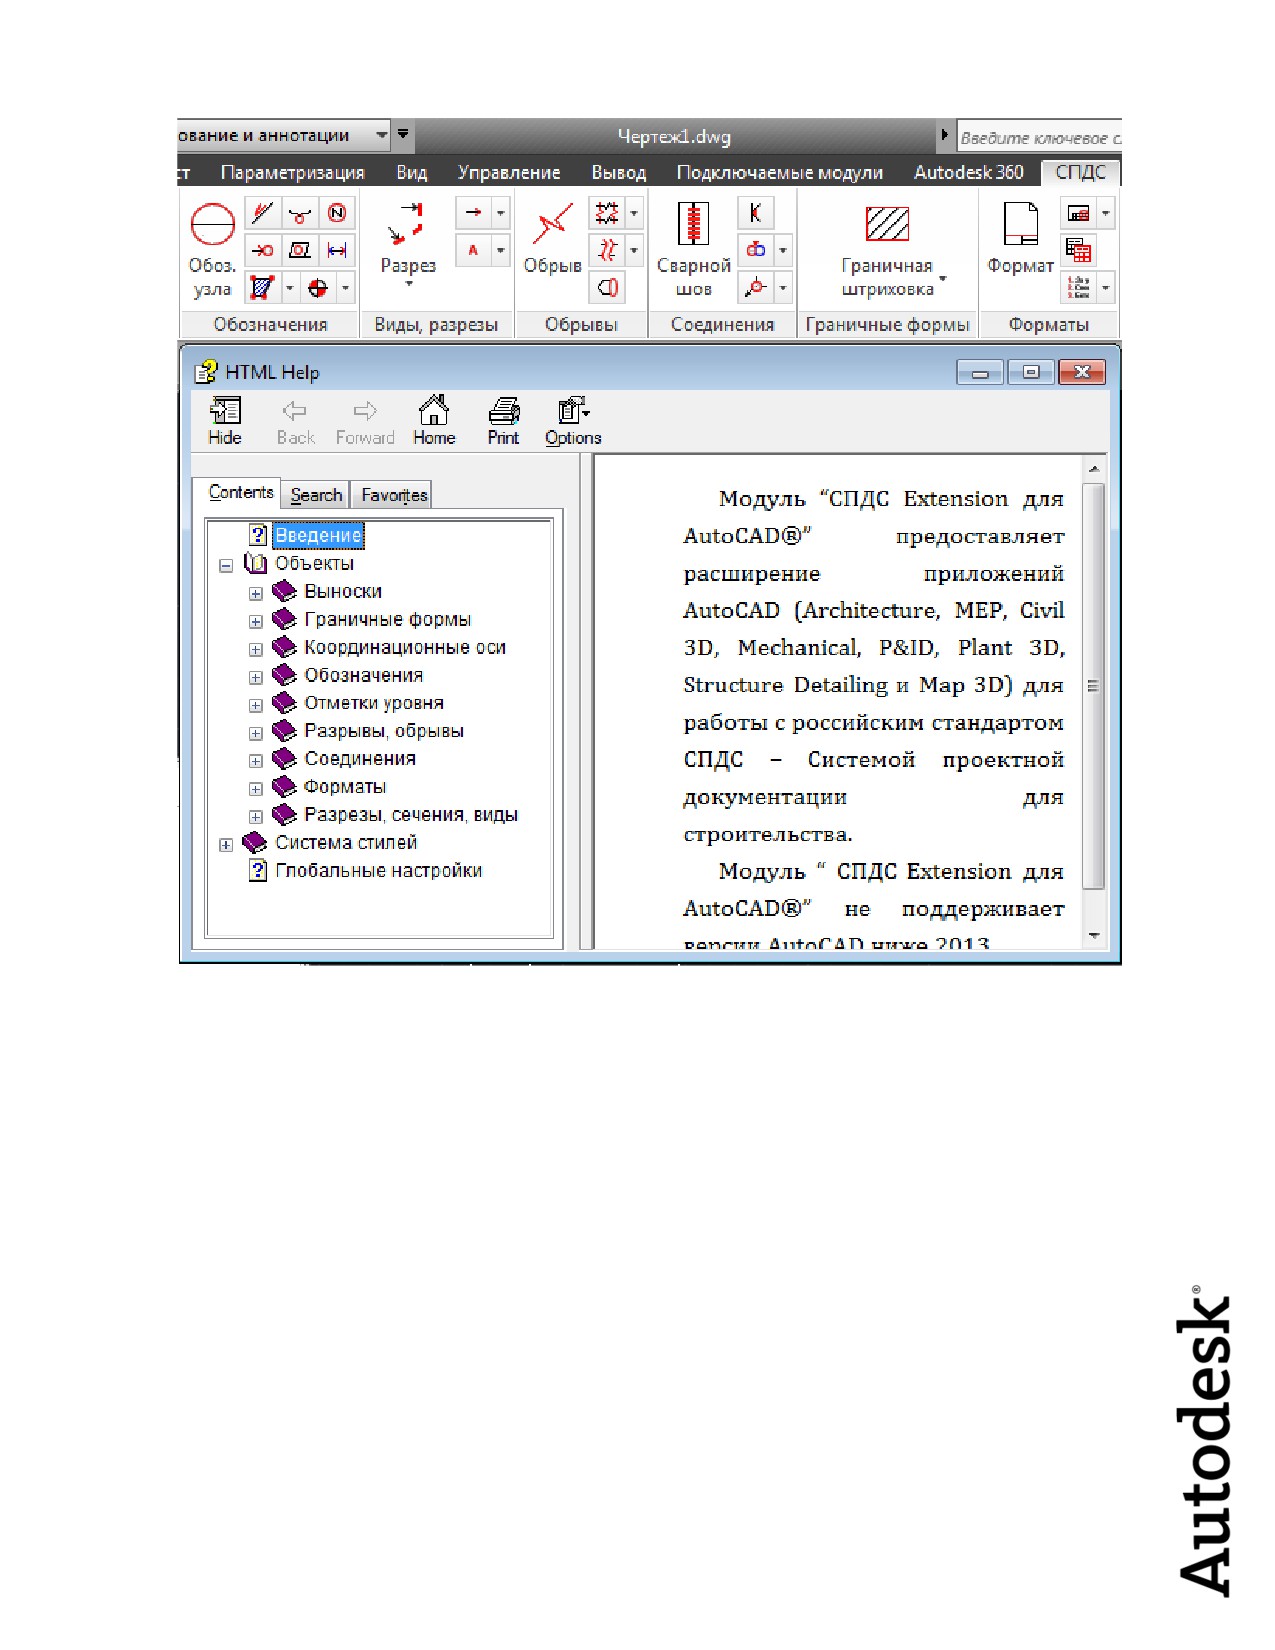
Task: Expand the Система стилей tree node
Action: tap(226, 844)
